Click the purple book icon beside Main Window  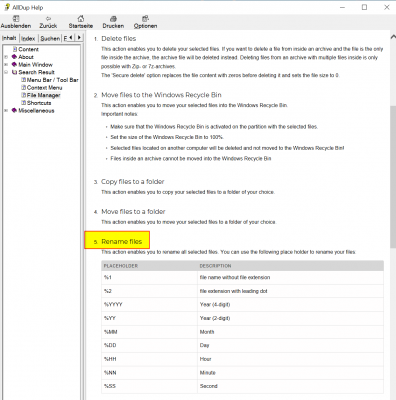pyautogui.click(x=14, y=64)
